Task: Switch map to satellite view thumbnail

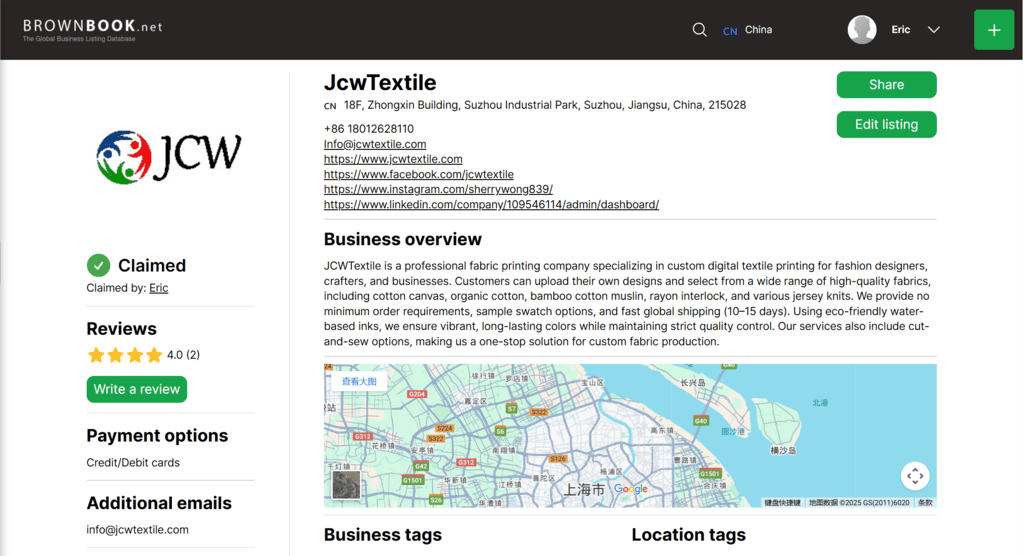Action: 346,485
